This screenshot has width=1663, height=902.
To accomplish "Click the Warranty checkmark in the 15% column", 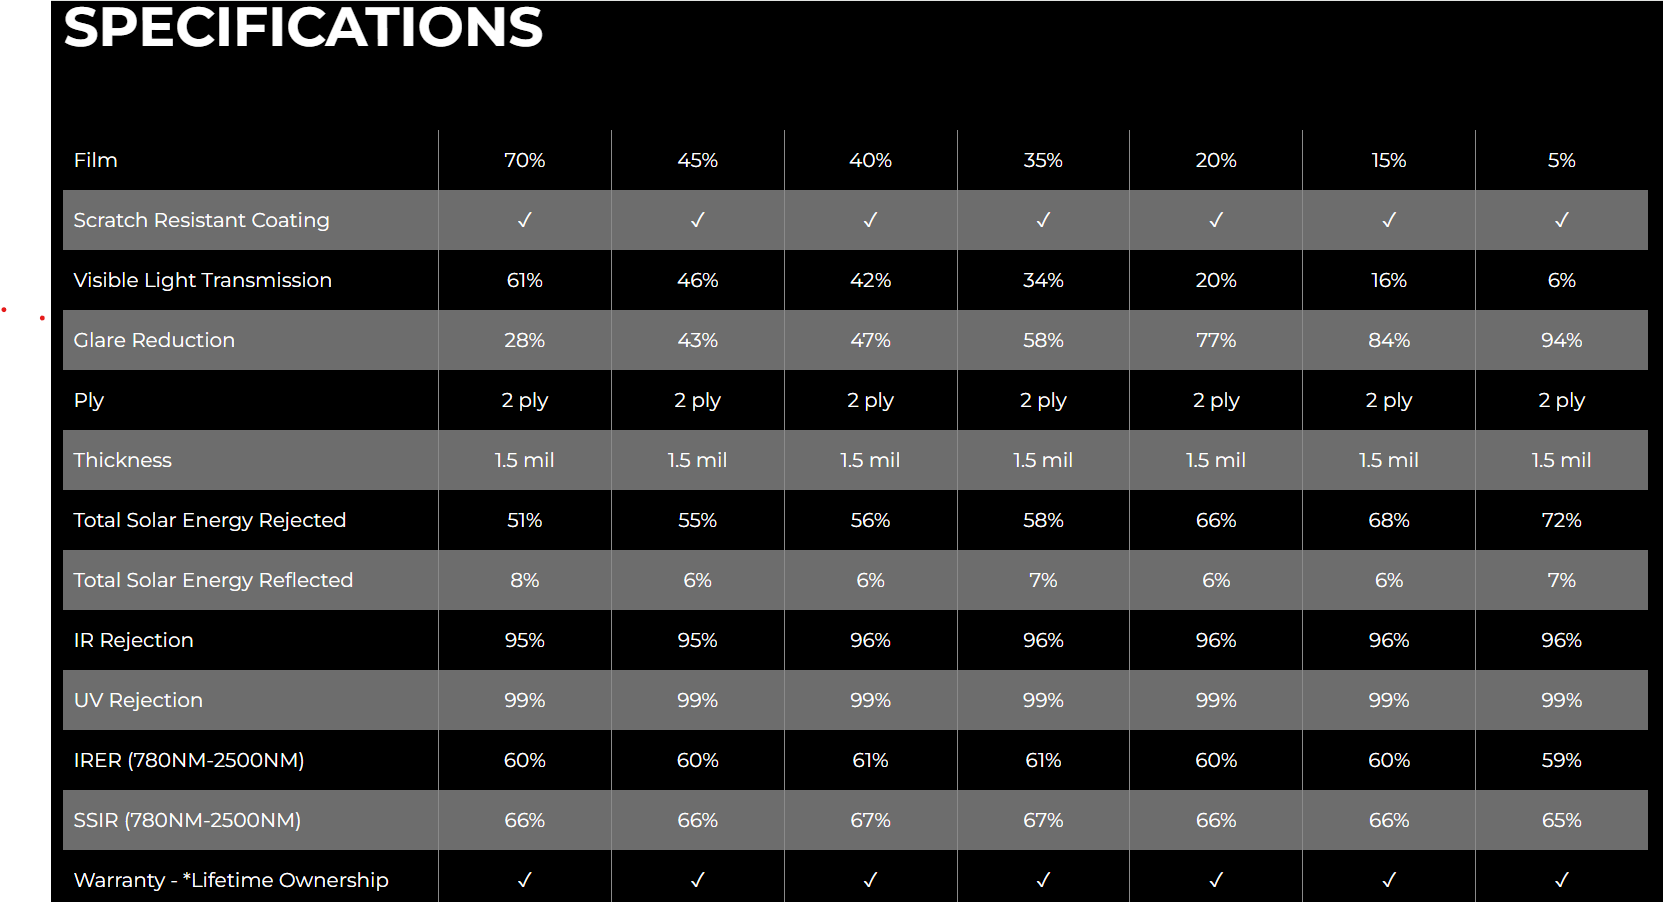I will click(x=1389, y=880).
